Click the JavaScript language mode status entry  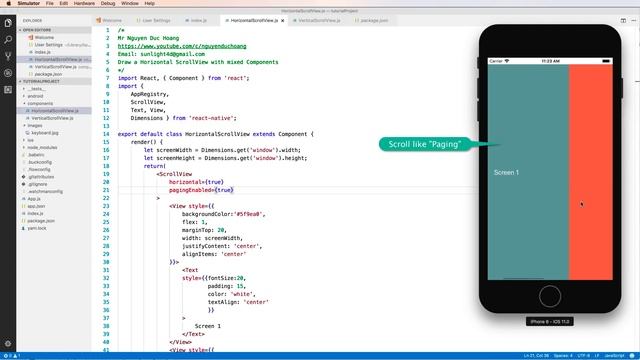tap(614, 356)
